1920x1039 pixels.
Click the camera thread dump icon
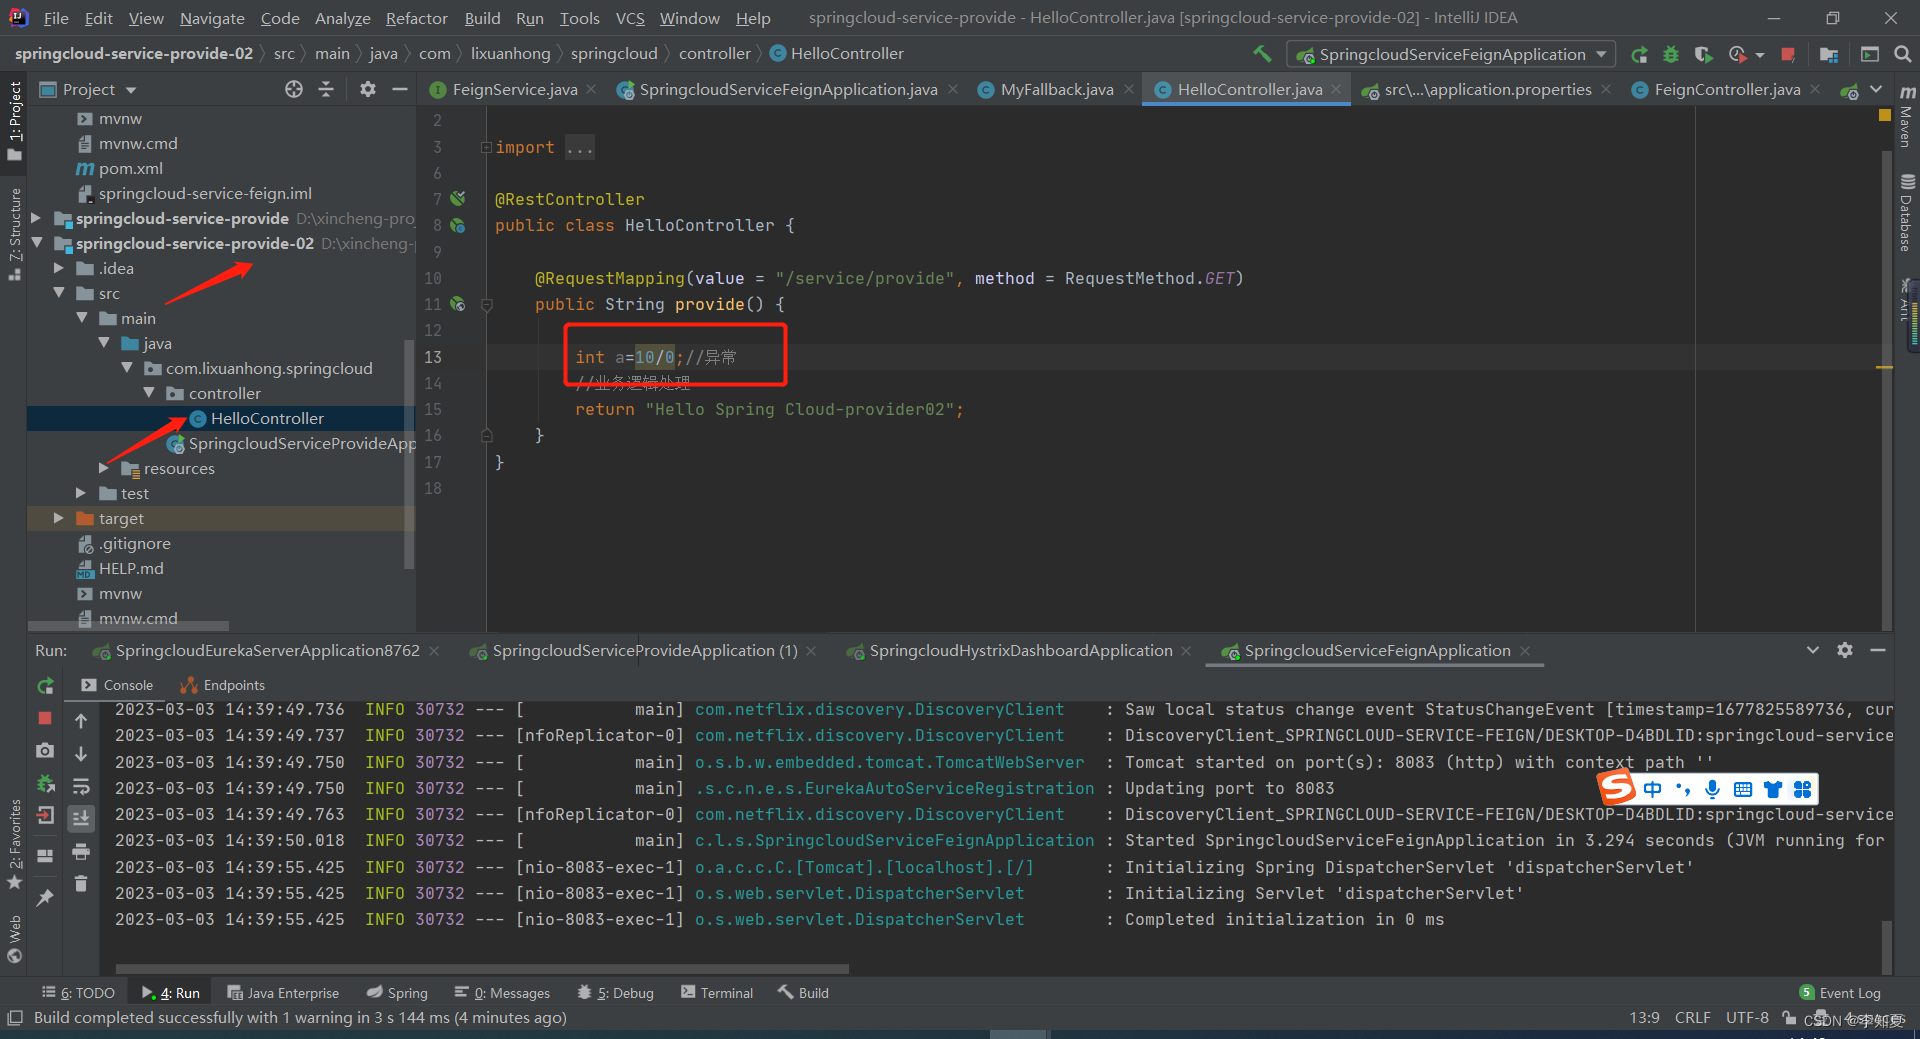[x=45, y=751]
